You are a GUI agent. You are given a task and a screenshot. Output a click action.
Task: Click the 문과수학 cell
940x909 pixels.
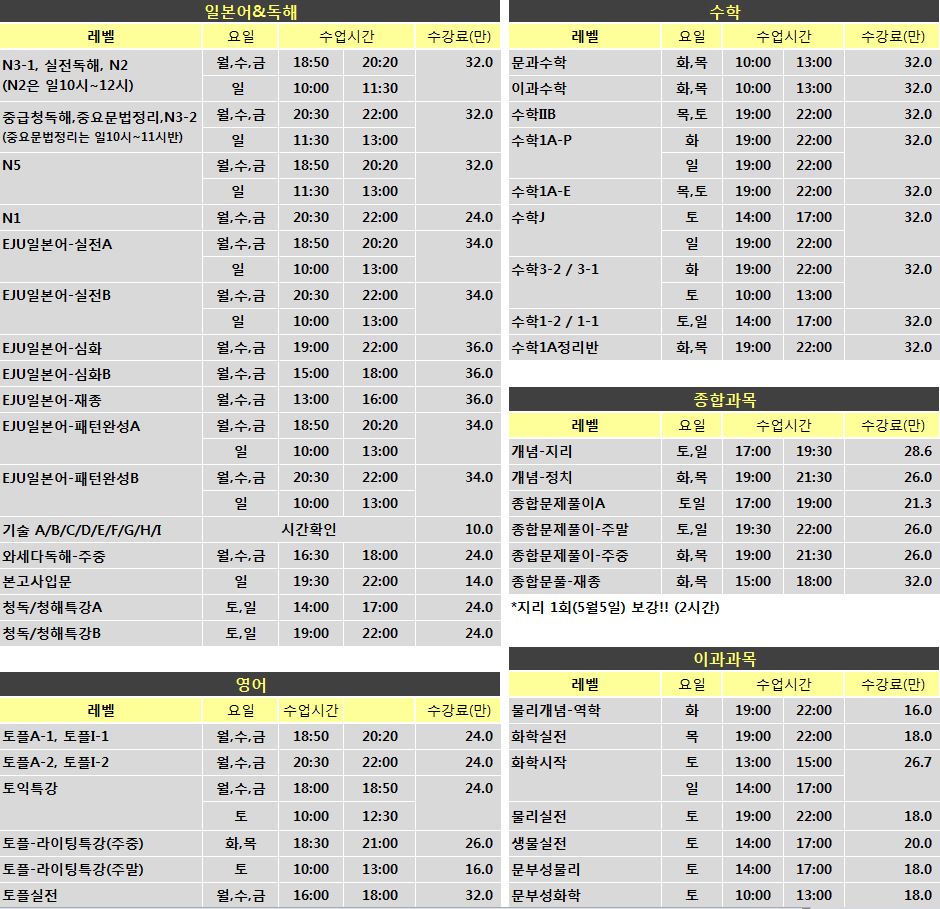pos(585,62)
